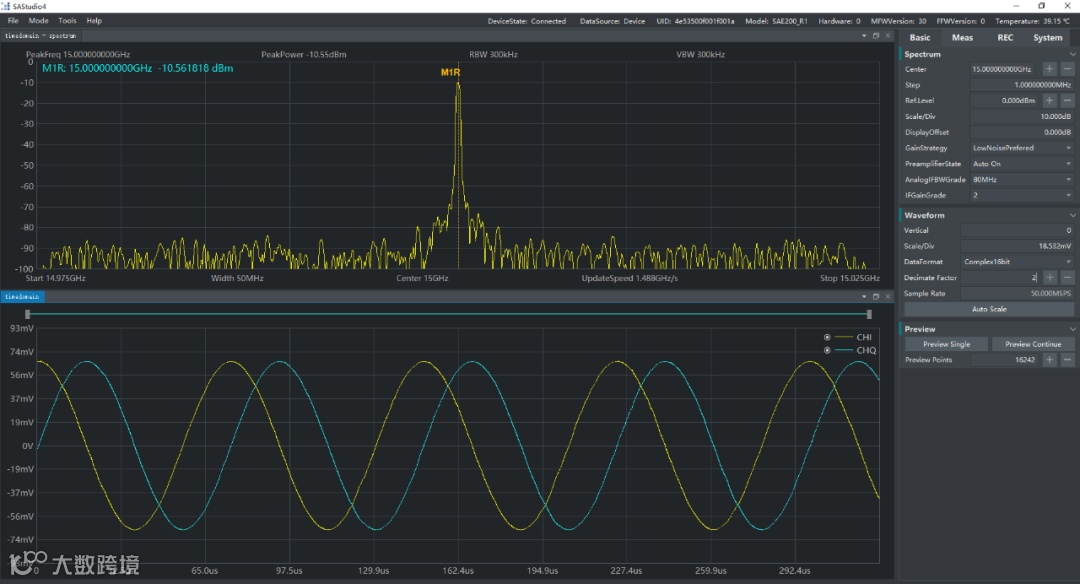The image size is (1080, 584).
Task: Click the timedomain range slider track
Action: [x=448, y=314]
